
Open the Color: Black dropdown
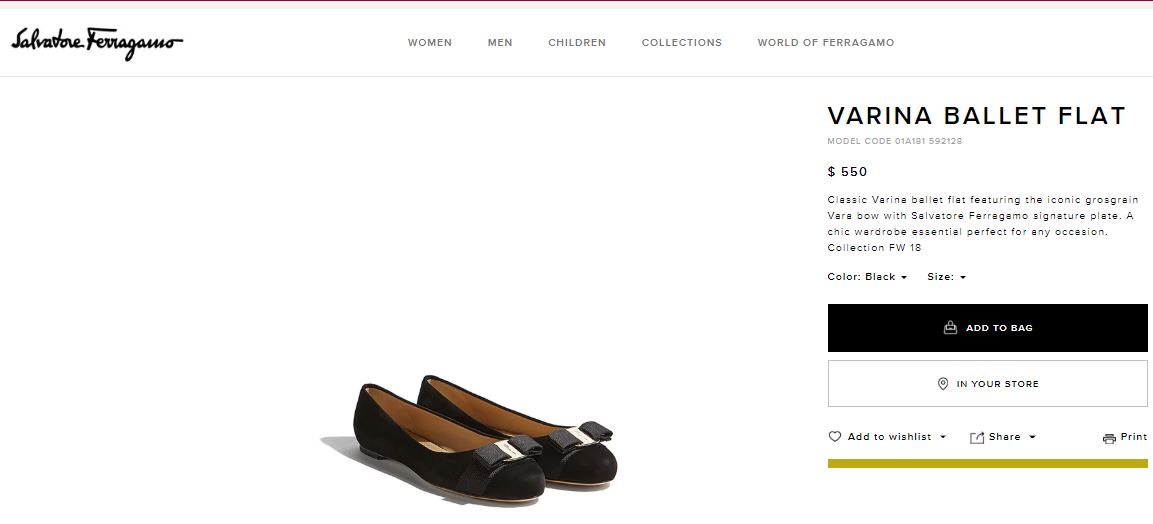pos(867,277)
